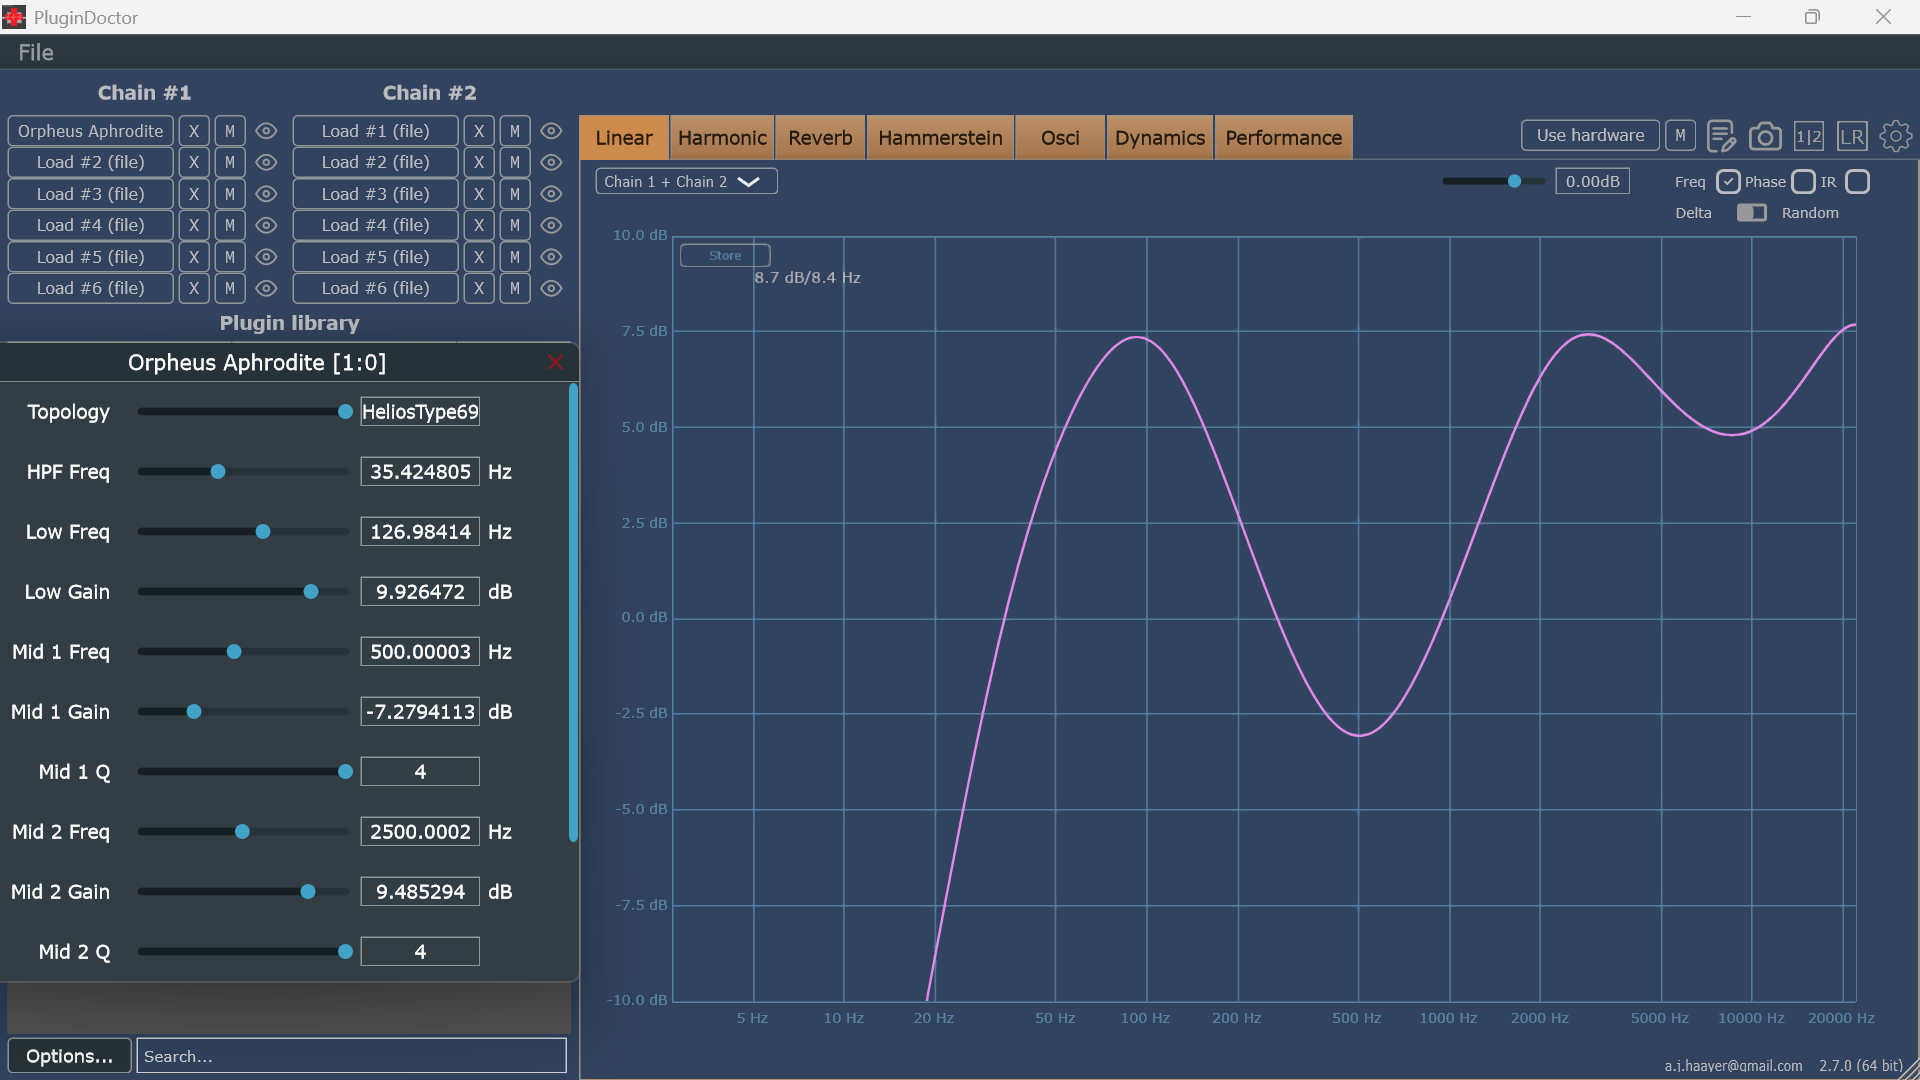Viewport: 1920px width, 1080px height.
Task: Click the plugin library Search field
Action: pyautogui.click(x=351, y=1056)
